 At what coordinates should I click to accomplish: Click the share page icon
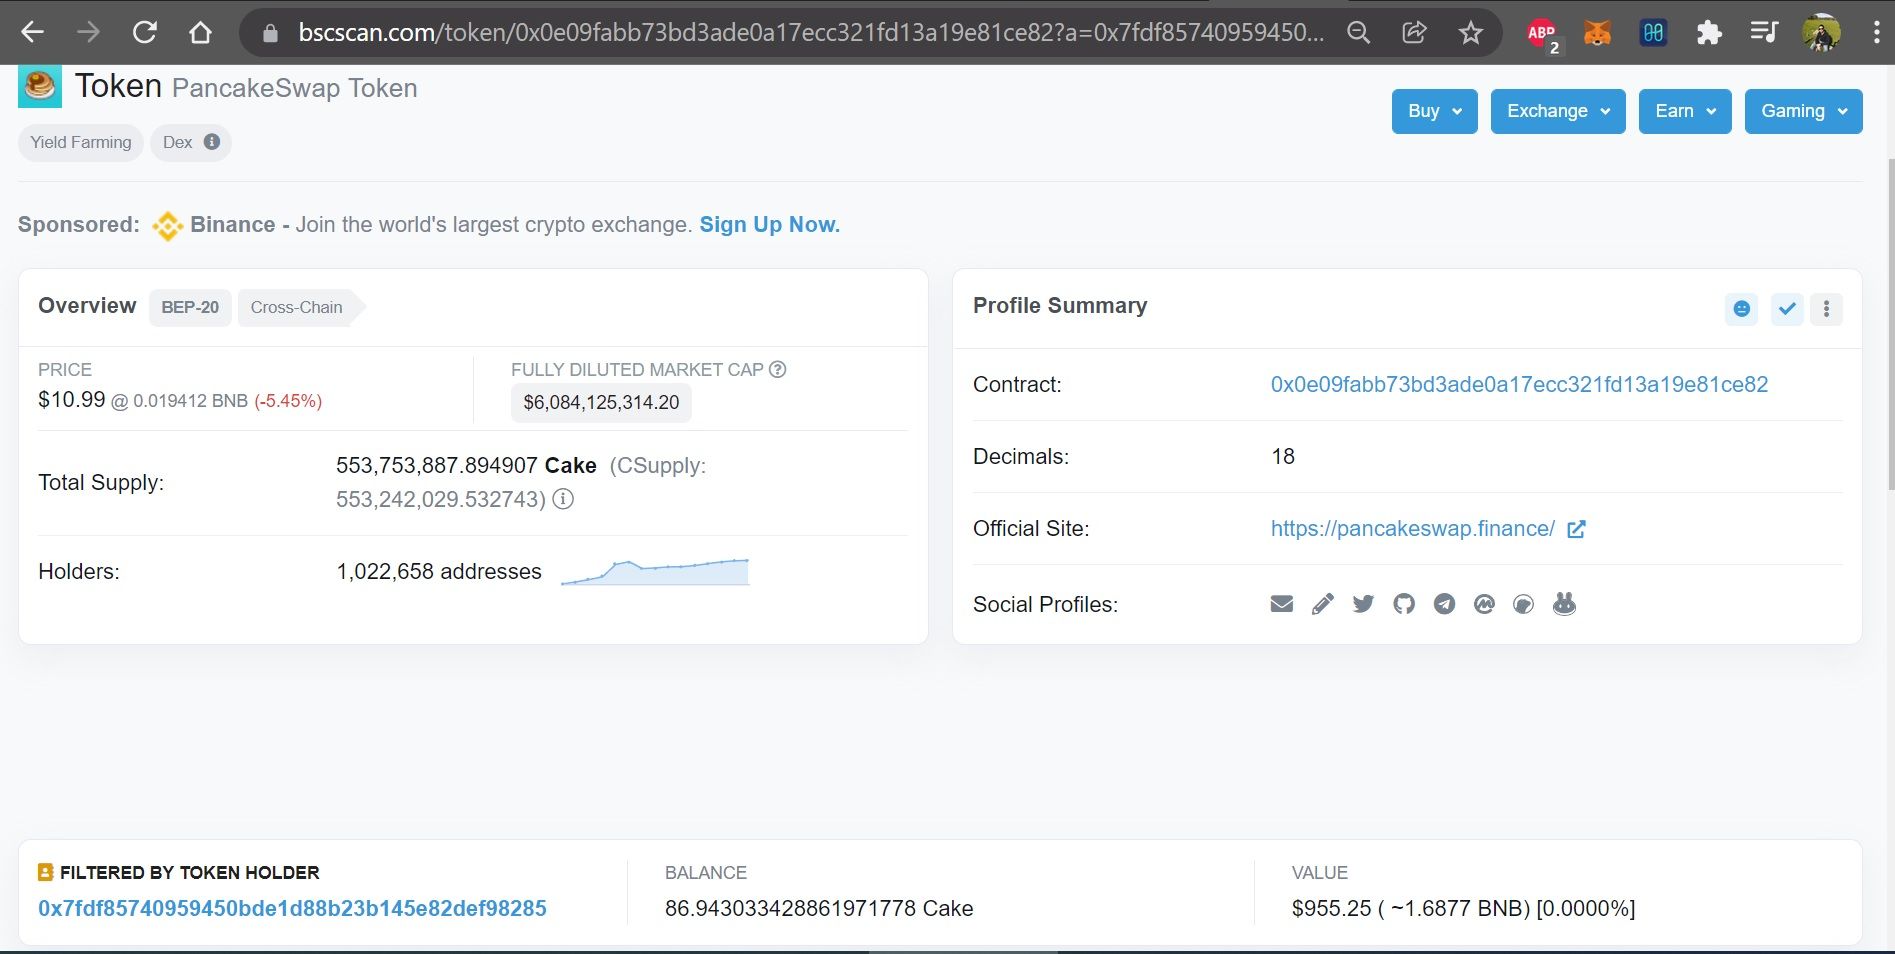1414,33
